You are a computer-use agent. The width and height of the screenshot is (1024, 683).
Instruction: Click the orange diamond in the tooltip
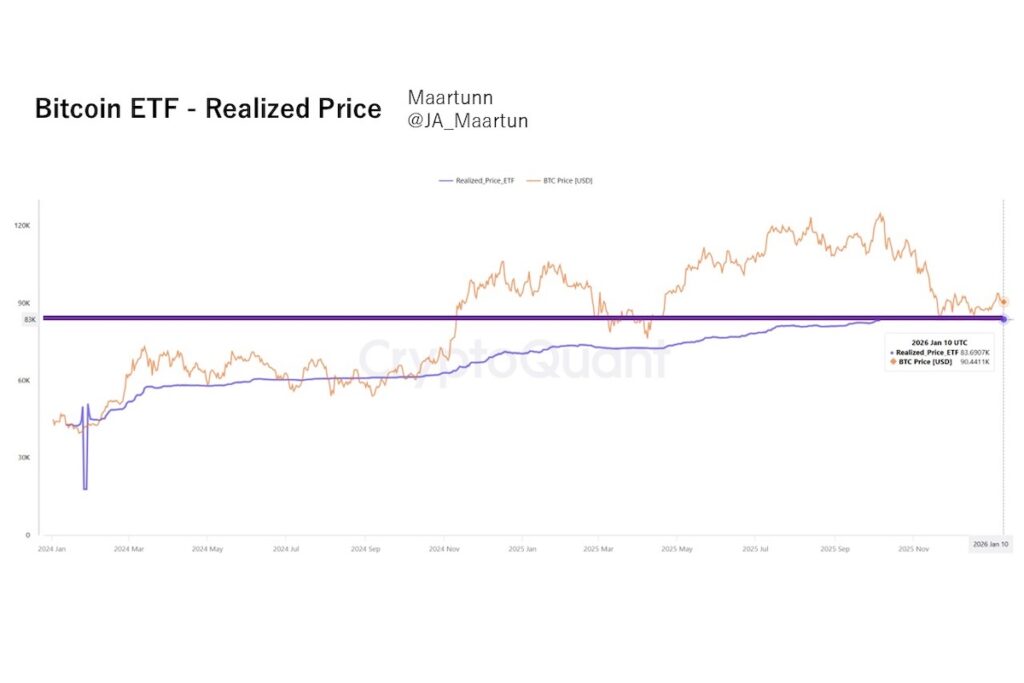890,361
